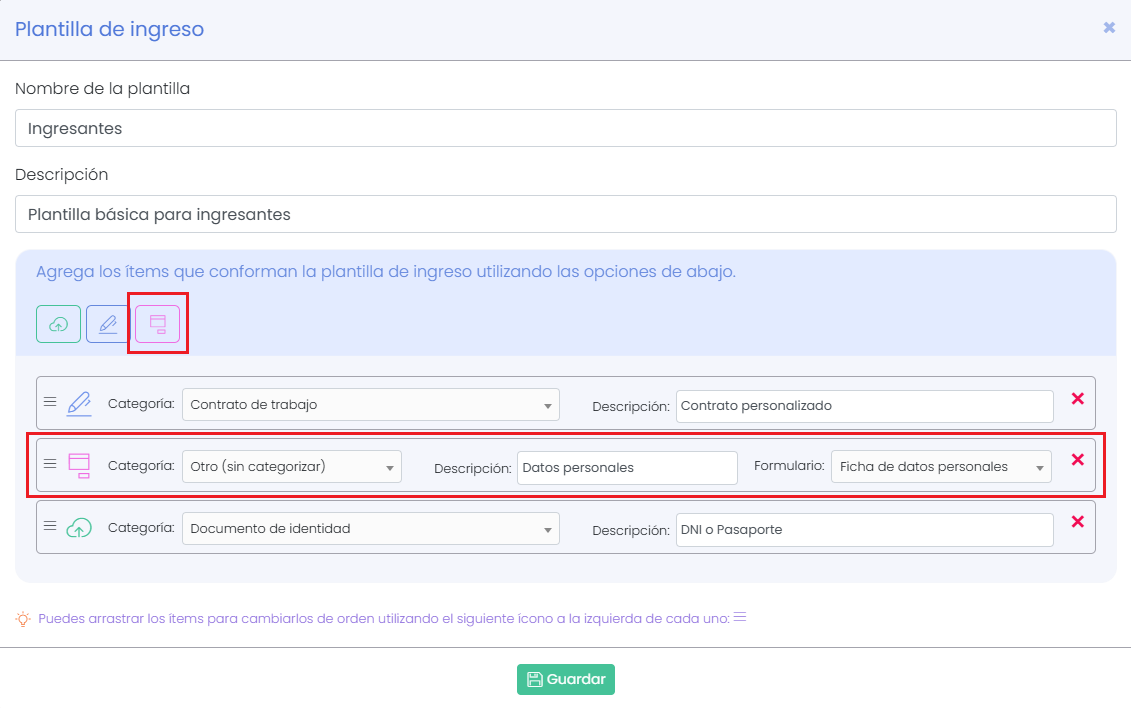Click the Guardar button to save the template
This screenshot has width=1131, height=708.
pos(565,678)
